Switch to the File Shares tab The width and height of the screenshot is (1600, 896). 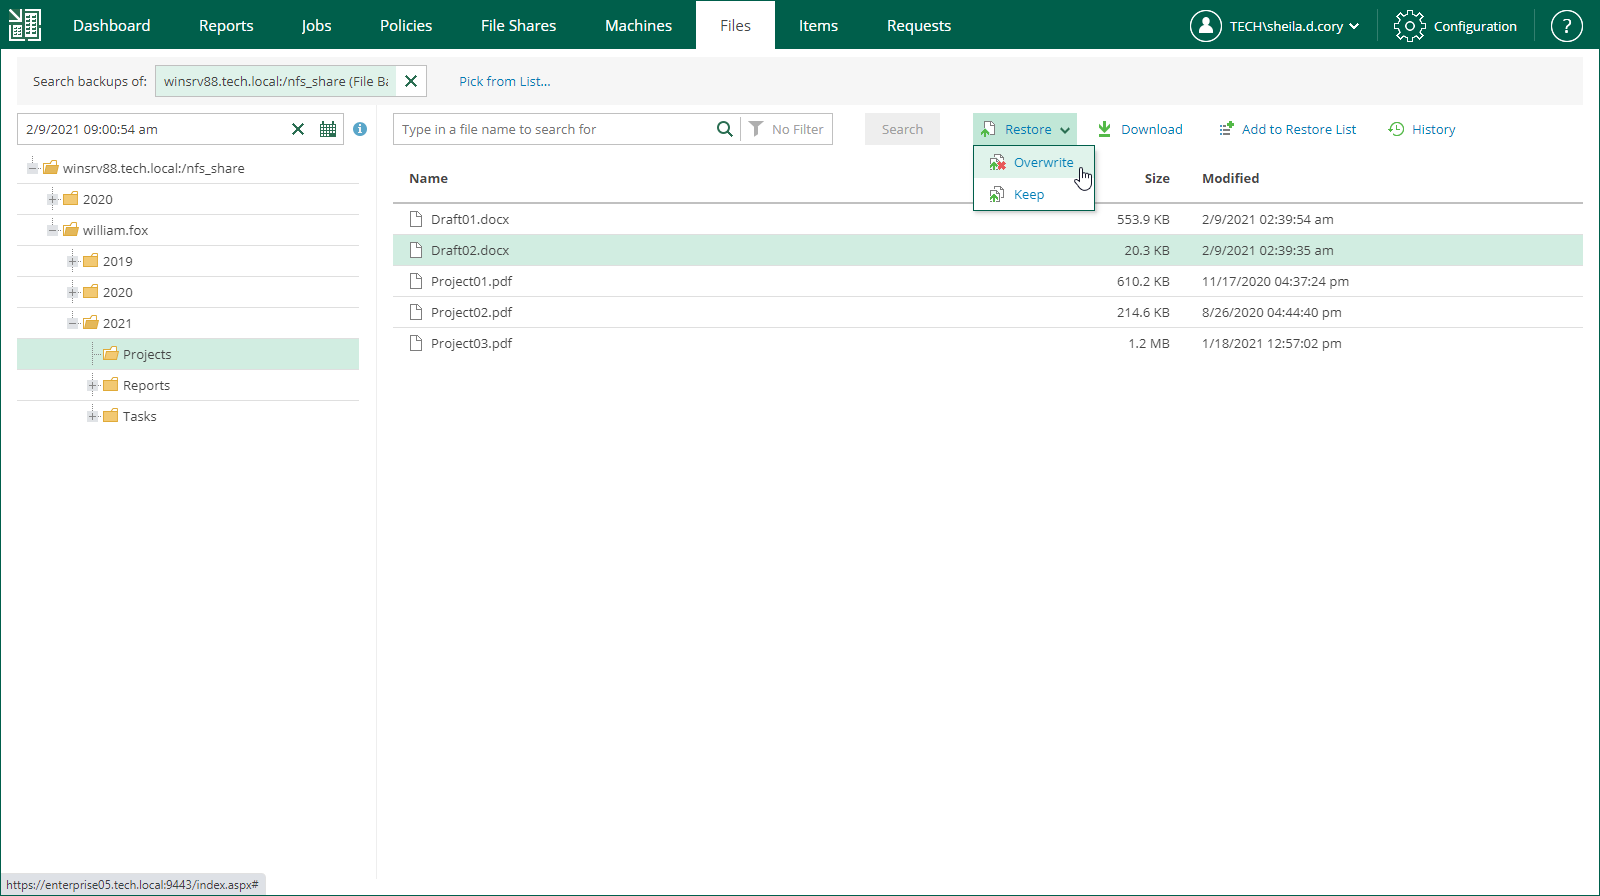[518, 26]
